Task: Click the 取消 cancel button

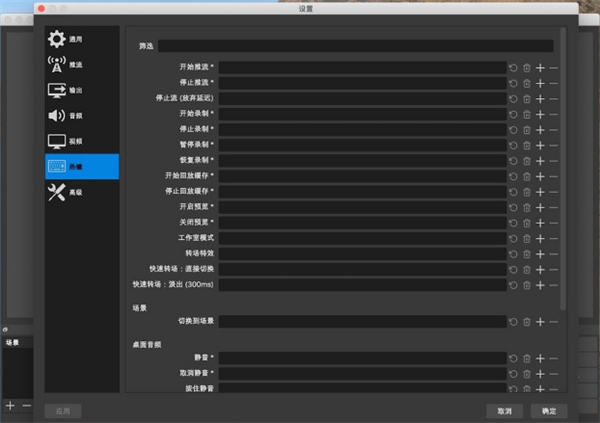Action: [x=505, y=411]
